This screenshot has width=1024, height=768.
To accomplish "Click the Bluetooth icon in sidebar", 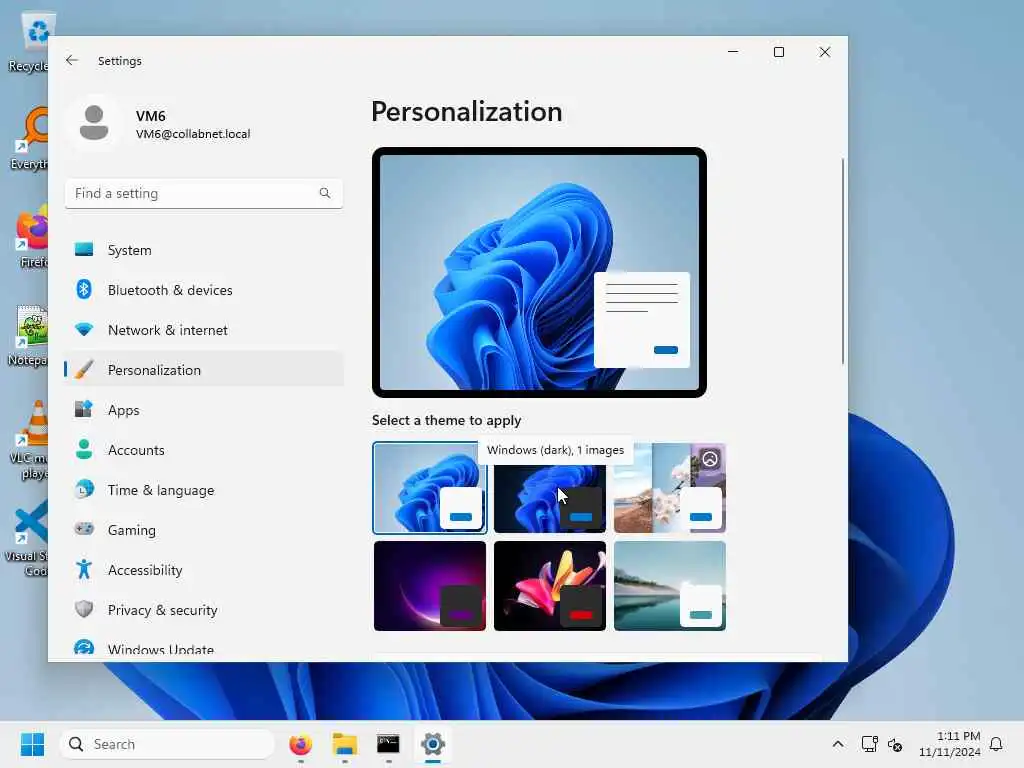I will 84,289.
